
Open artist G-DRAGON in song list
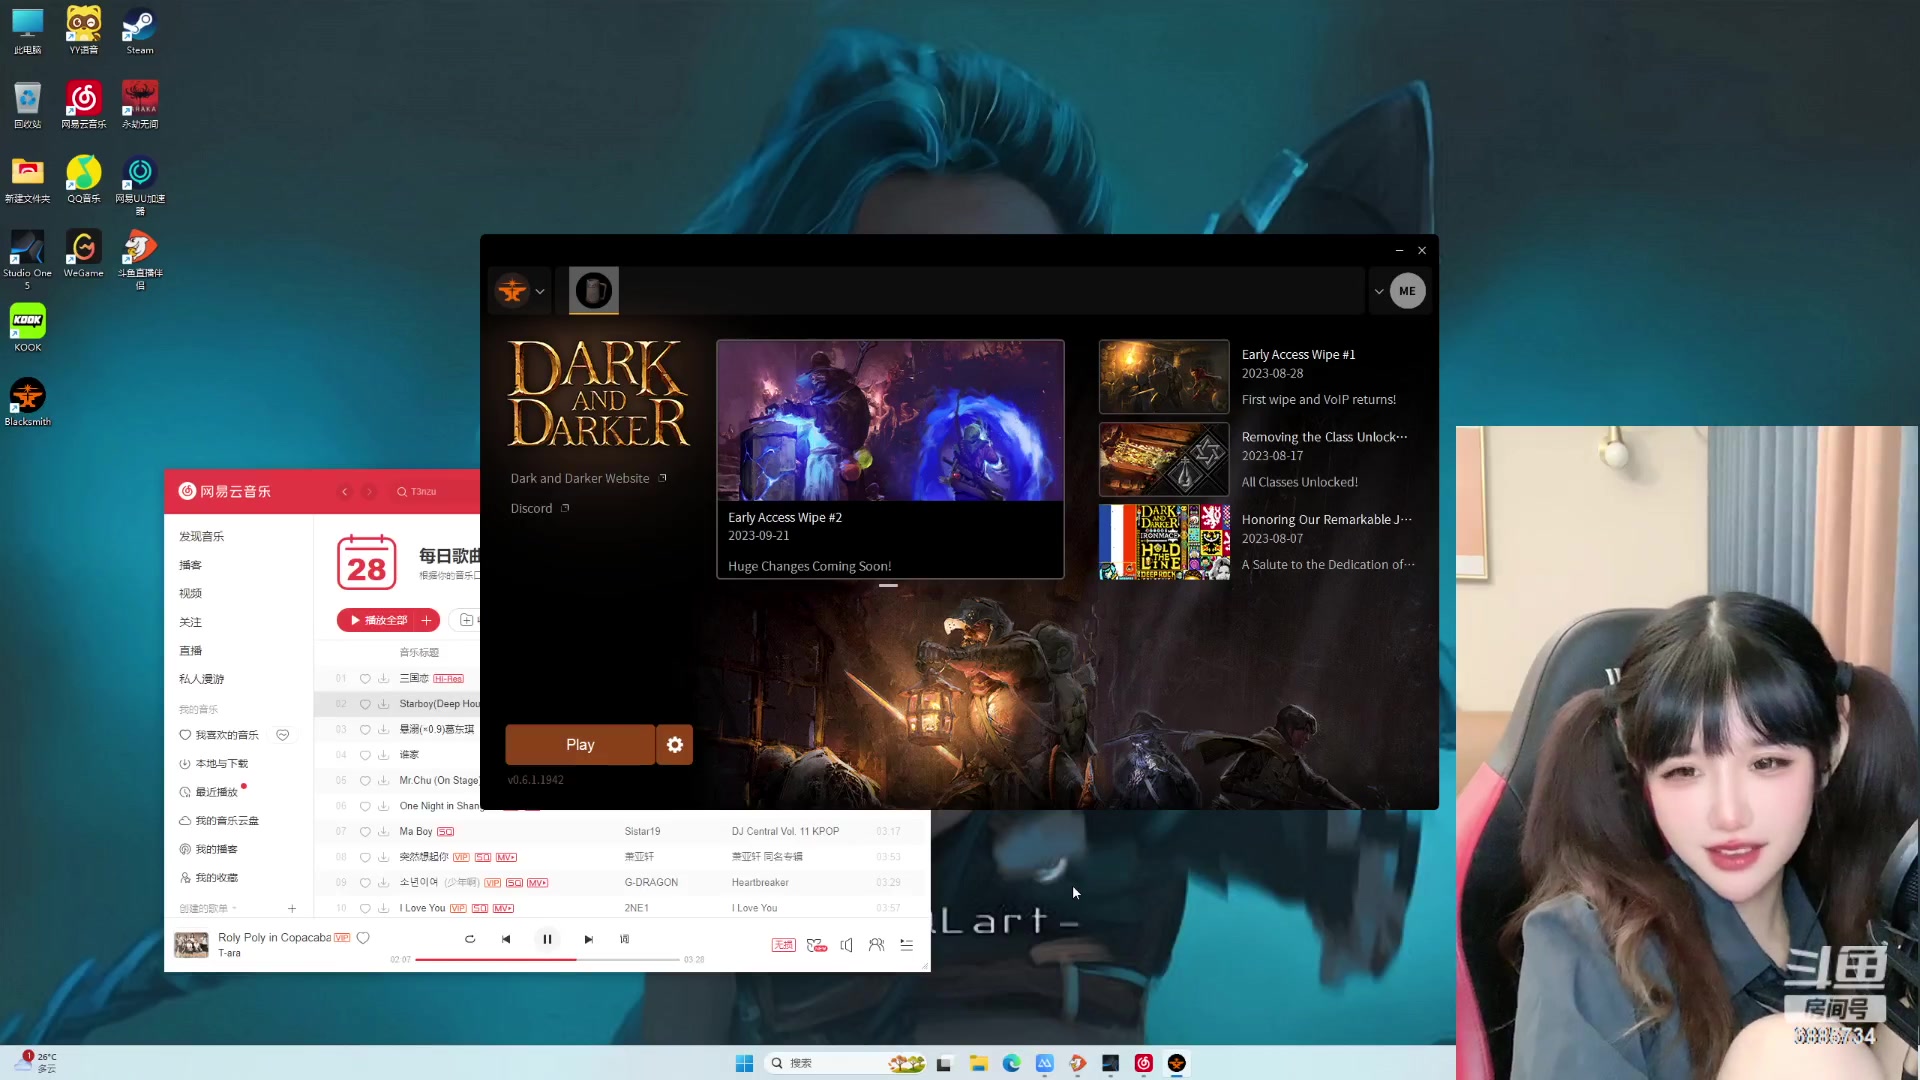[651, 883]
